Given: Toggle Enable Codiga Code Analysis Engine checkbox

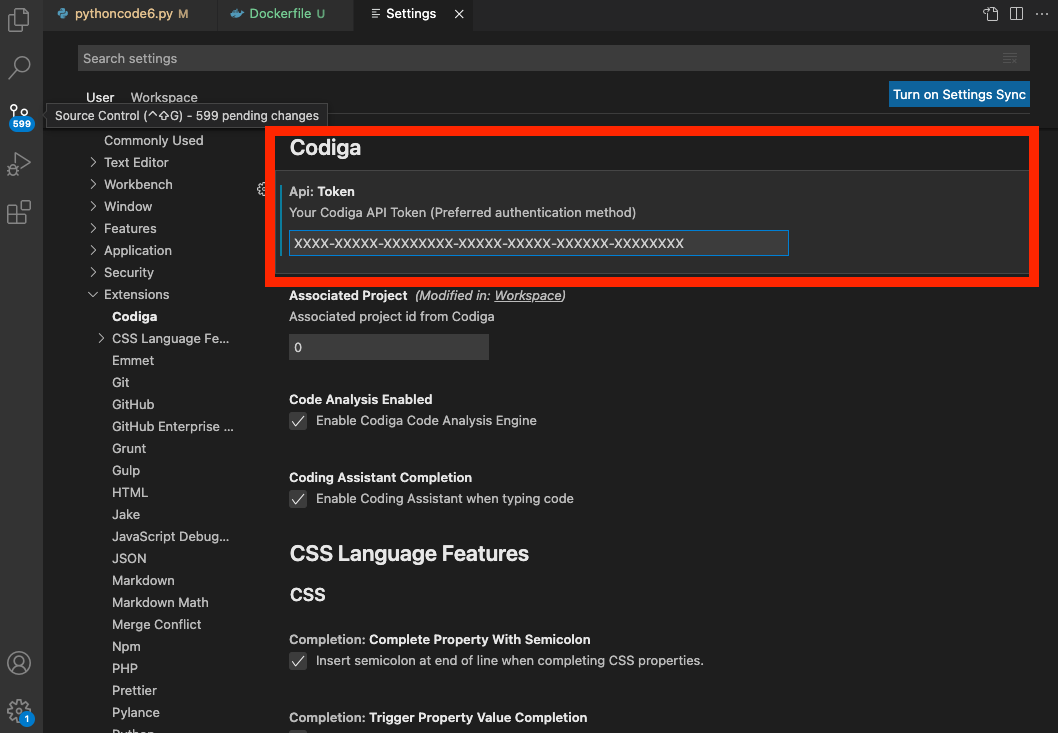Looking at the screenshot, I should tap(298, 421).
